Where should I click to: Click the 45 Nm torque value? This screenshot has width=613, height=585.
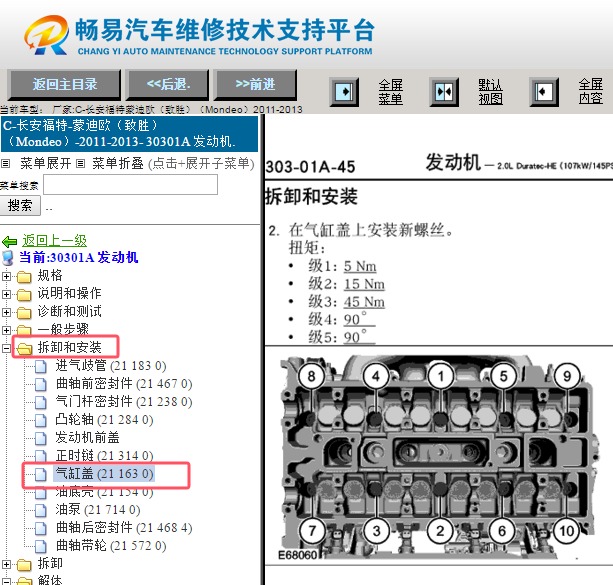pos(364,302)
